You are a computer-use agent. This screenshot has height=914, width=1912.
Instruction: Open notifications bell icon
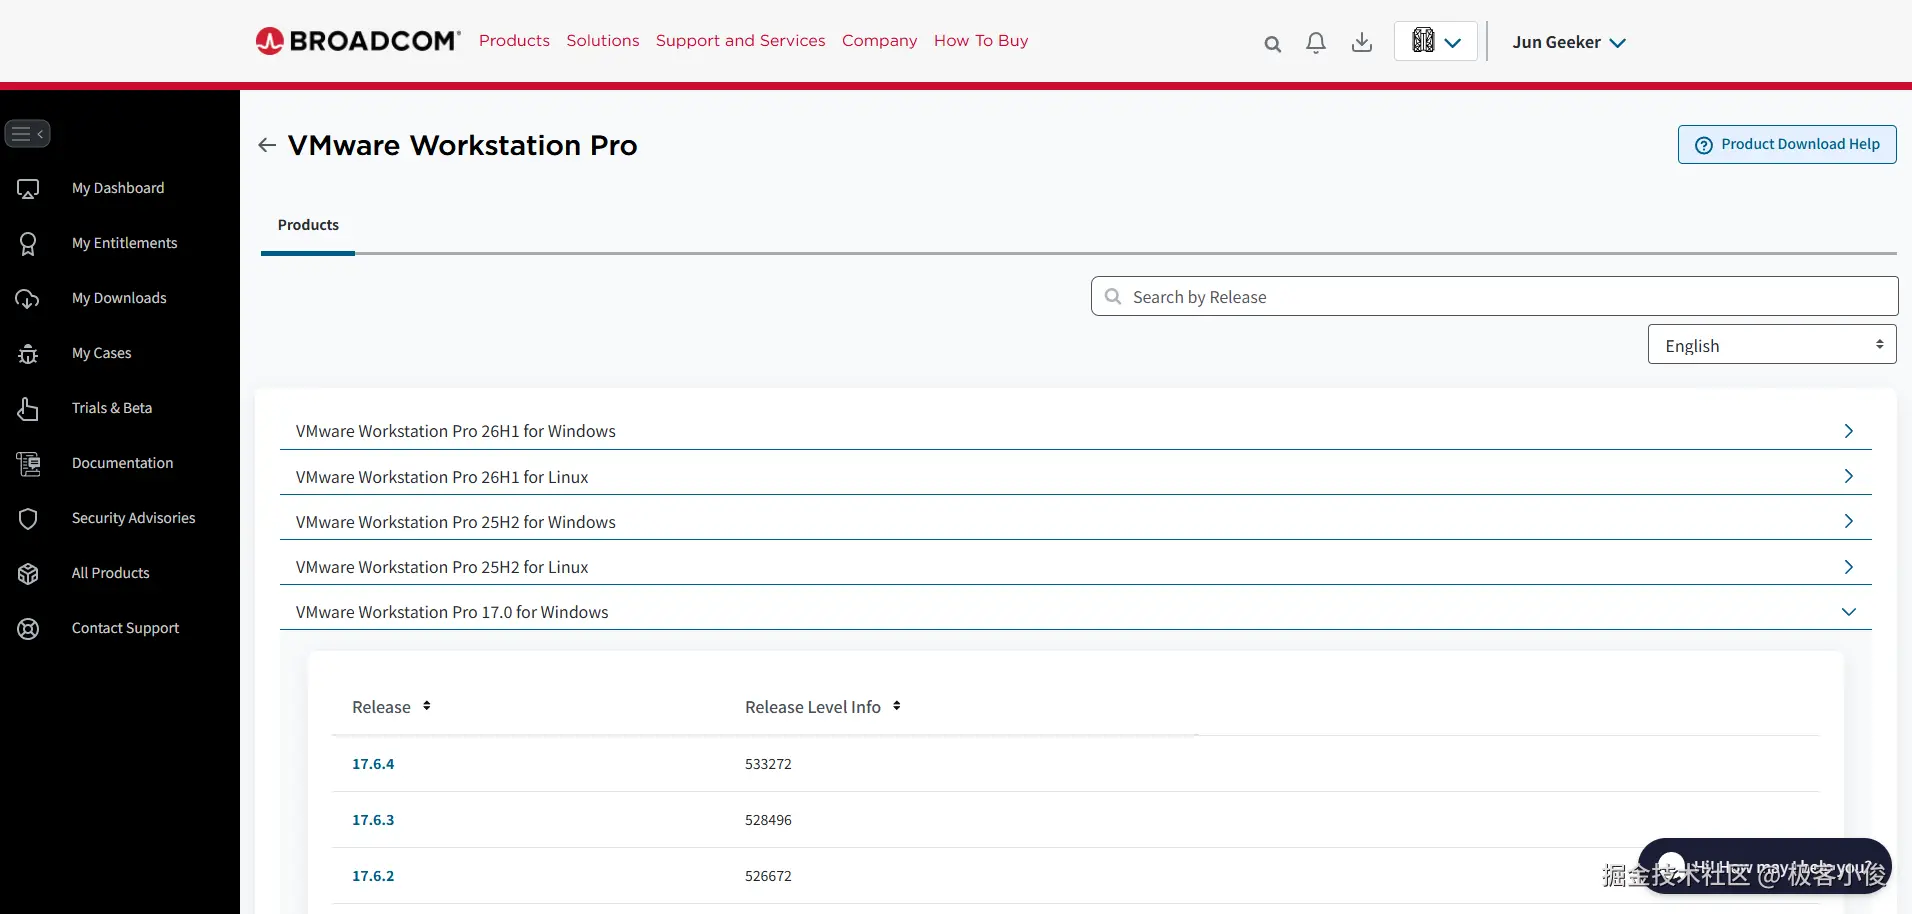(x=1316, y=42)
